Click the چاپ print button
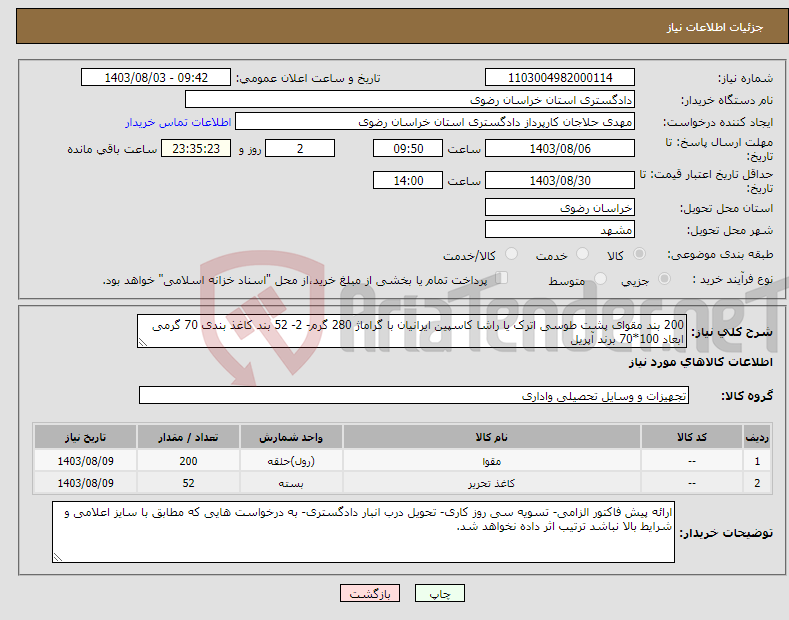Screen dimensions: 789x620 pyautogui.click(x=440, y=593)
